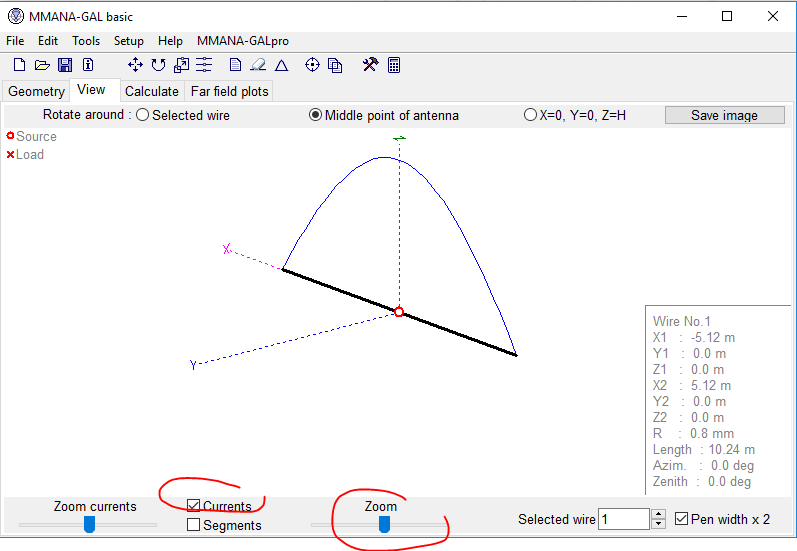Viewport: 797px width, 551px height.
Task: Click the Save image button
Action: (x=724, y=115)
